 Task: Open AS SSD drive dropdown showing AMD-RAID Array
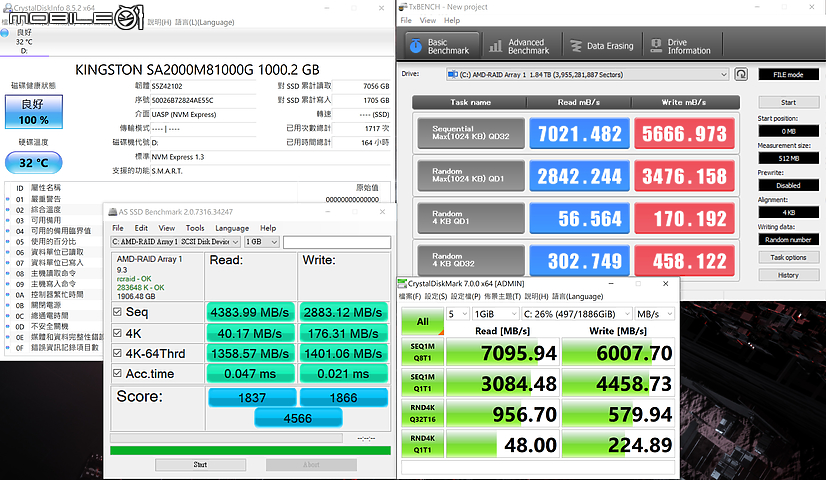[175, 242]
